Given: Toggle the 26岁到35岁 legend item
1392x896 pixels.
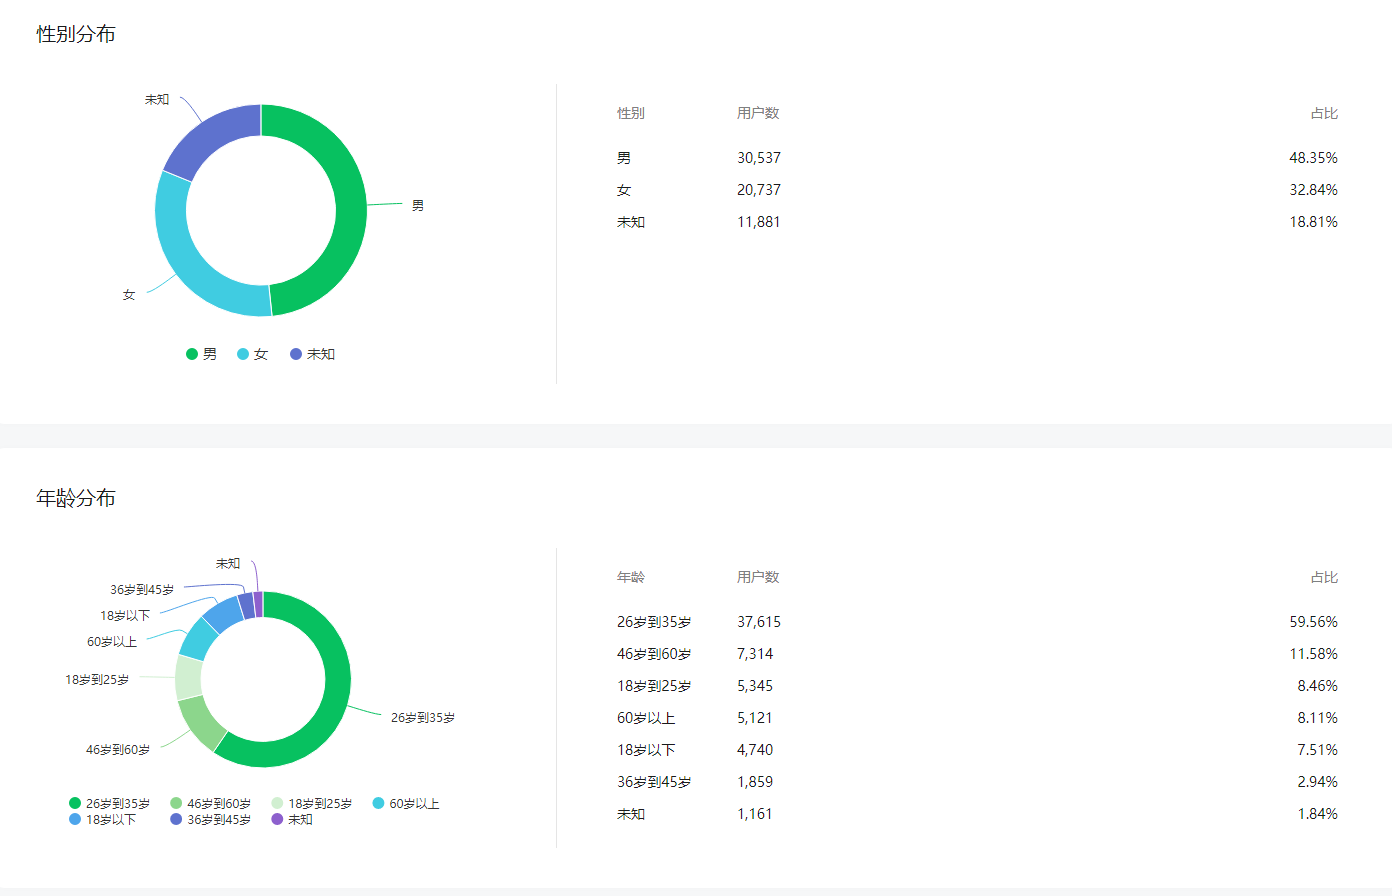Looking at the screenshot, I should 110,803.
